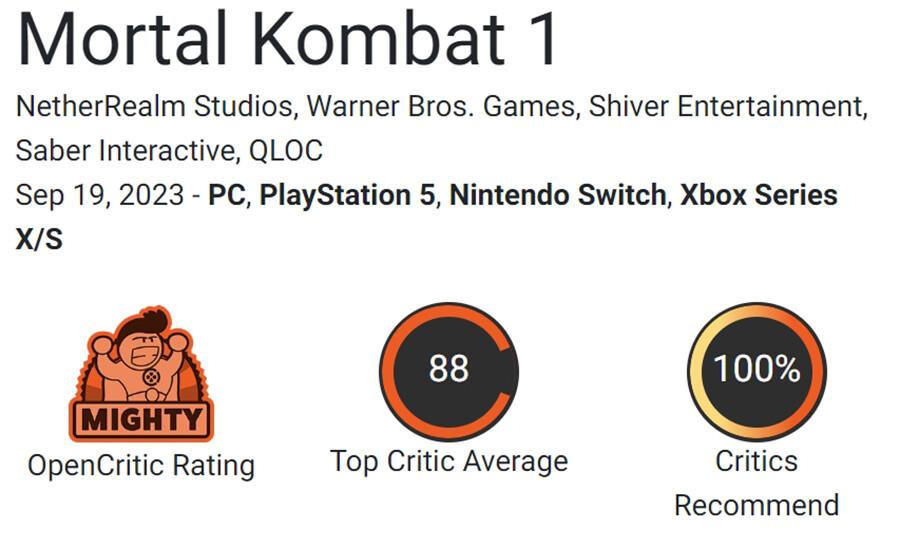
Task: Click the 88 score circle
Action: tap(449, 371)
